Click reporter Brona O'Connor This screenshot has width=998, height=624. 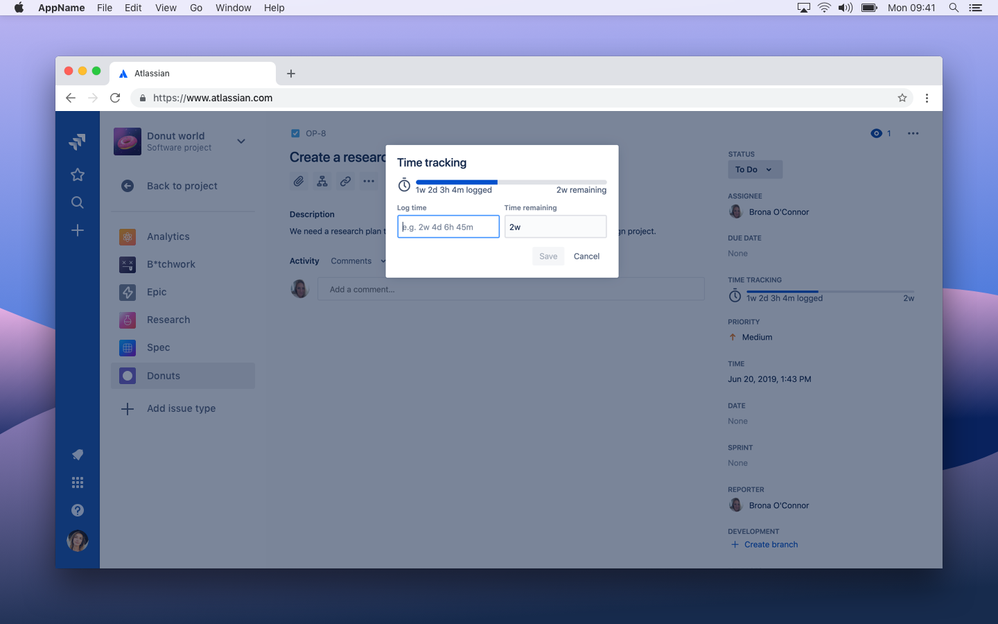(769, 506)
